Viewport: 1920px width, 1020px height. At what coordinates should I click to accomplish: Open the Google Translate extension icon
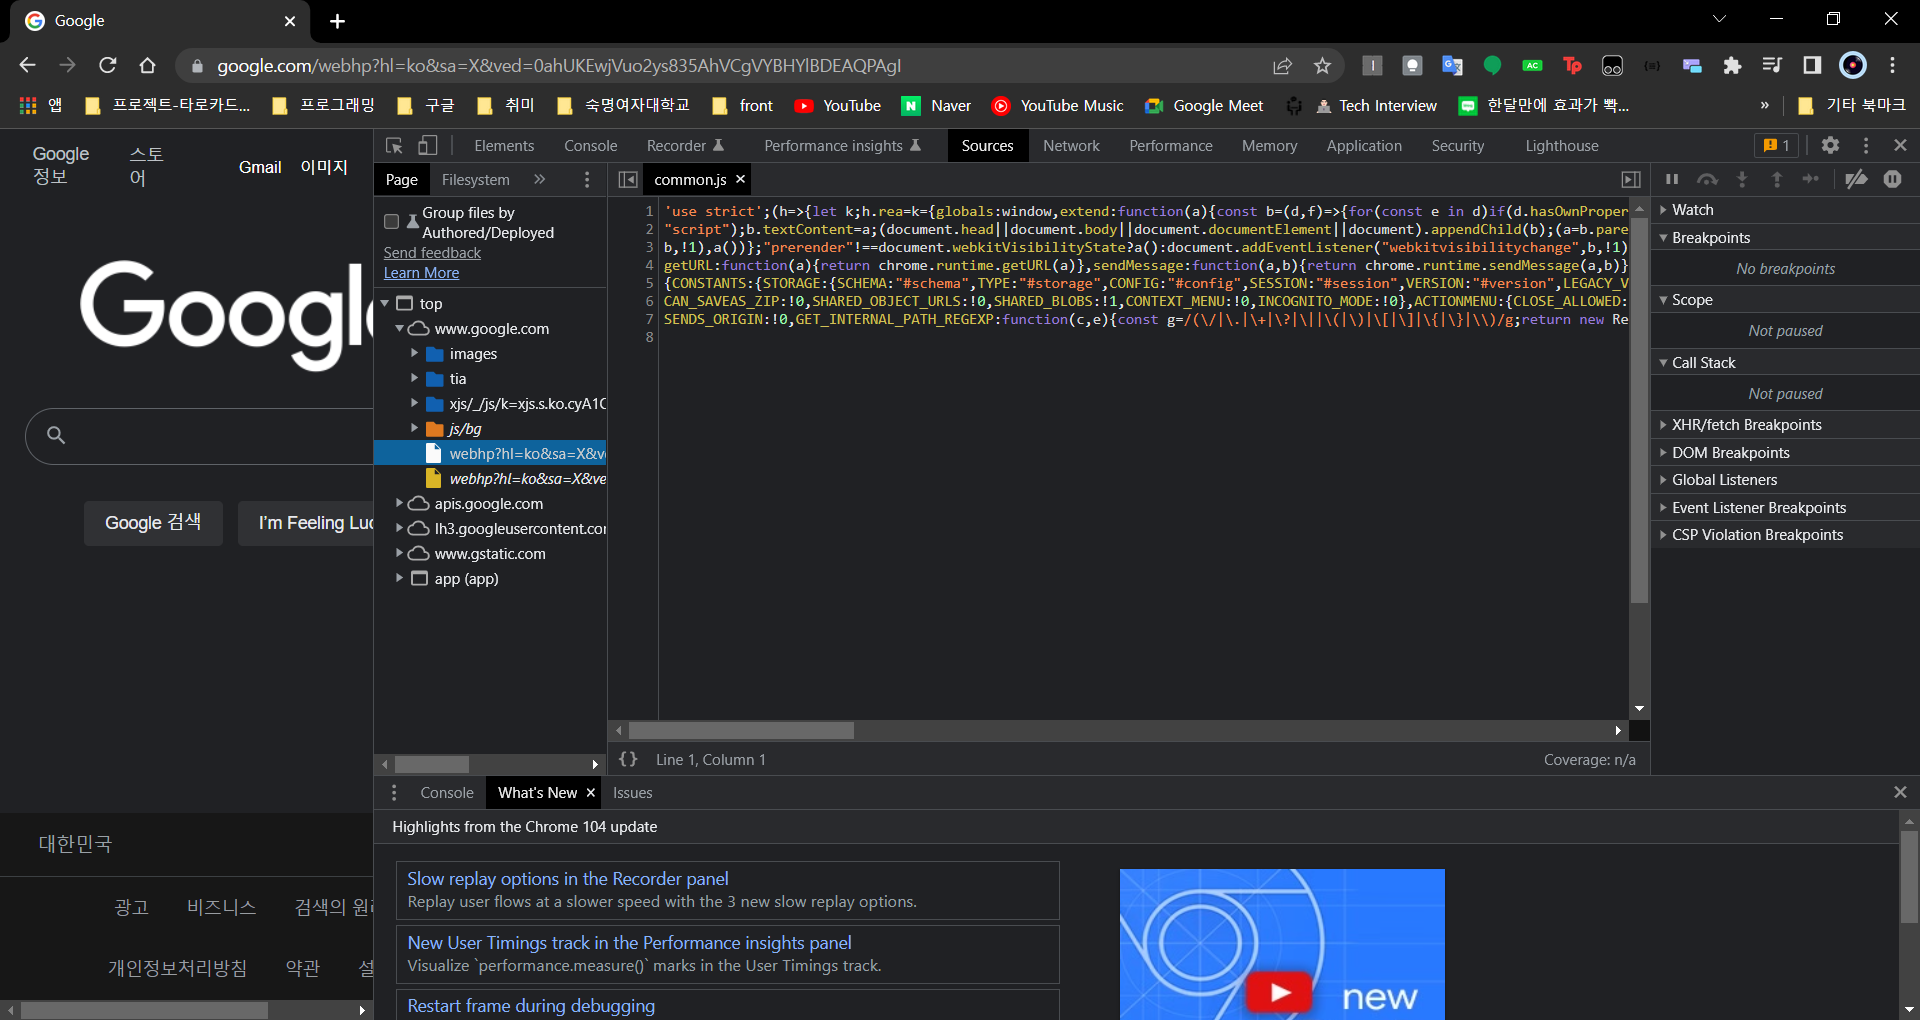pos(1452,66)
